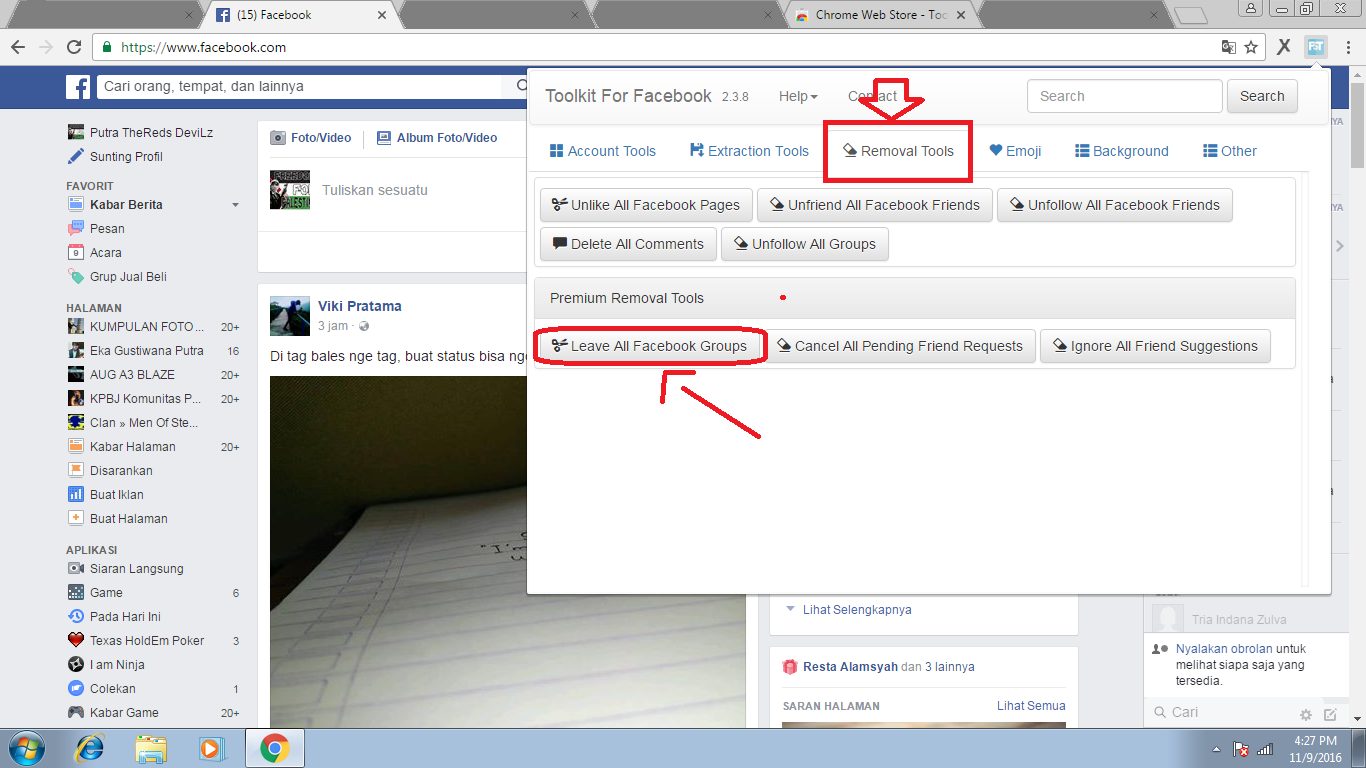The height and width of the screenshot is (768, 1366).
Task: Select the Removal Tools tab
Action: [898, 151]
